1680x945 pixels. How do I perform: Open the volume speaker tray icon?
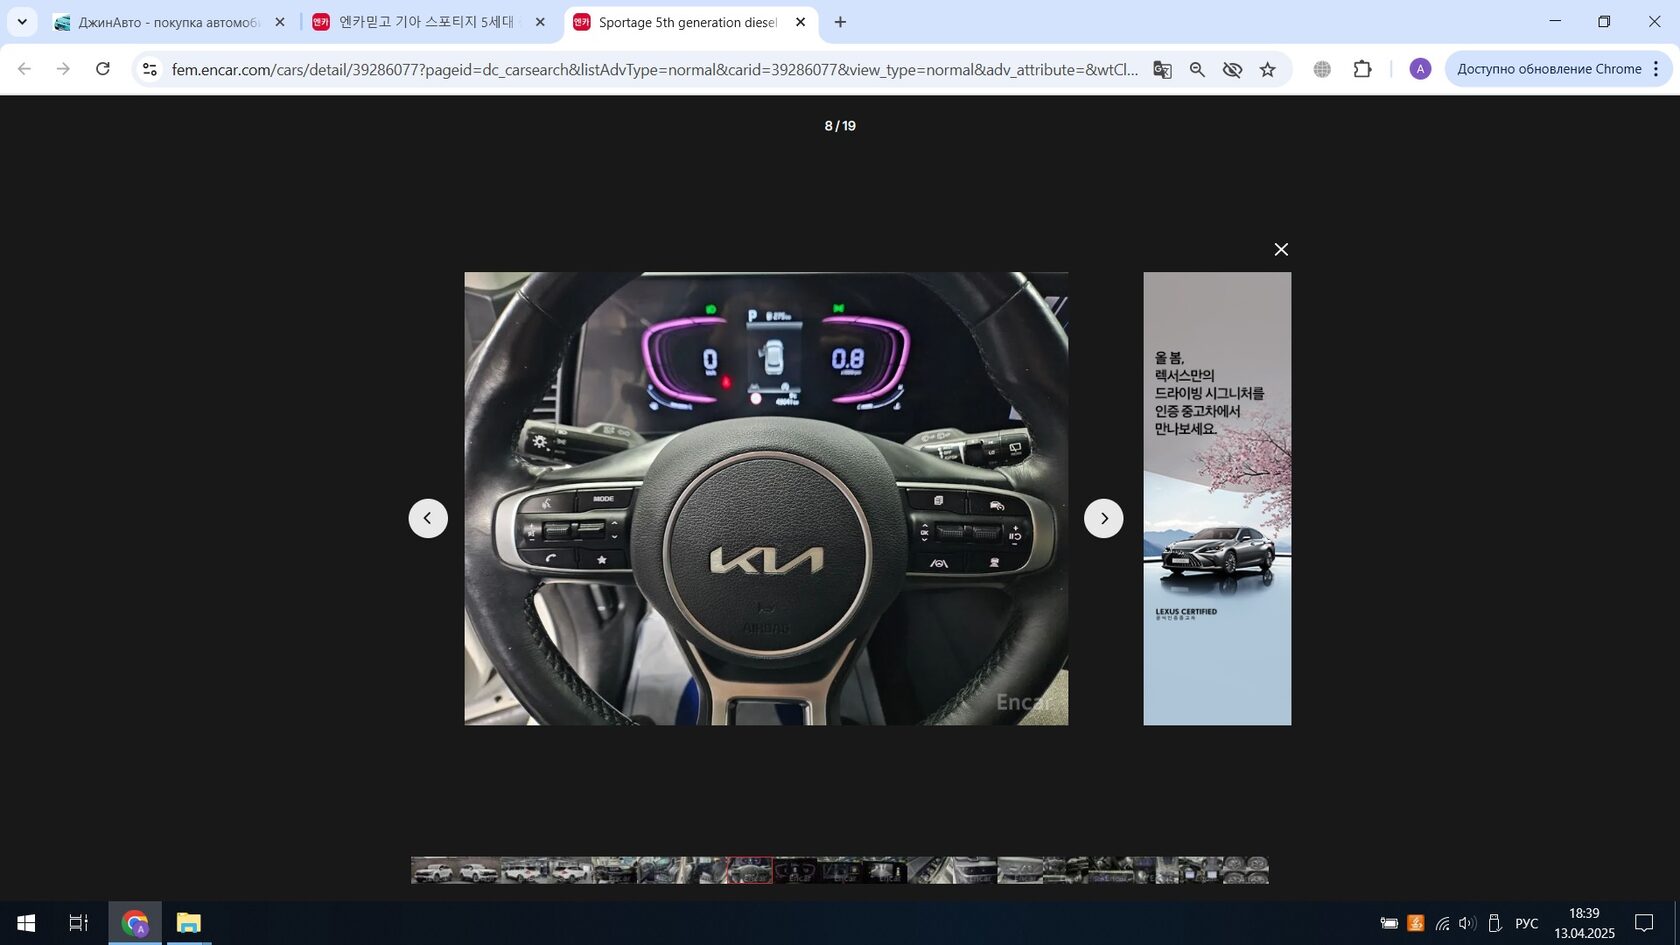pyautogui.click(x=1467, y=923)
